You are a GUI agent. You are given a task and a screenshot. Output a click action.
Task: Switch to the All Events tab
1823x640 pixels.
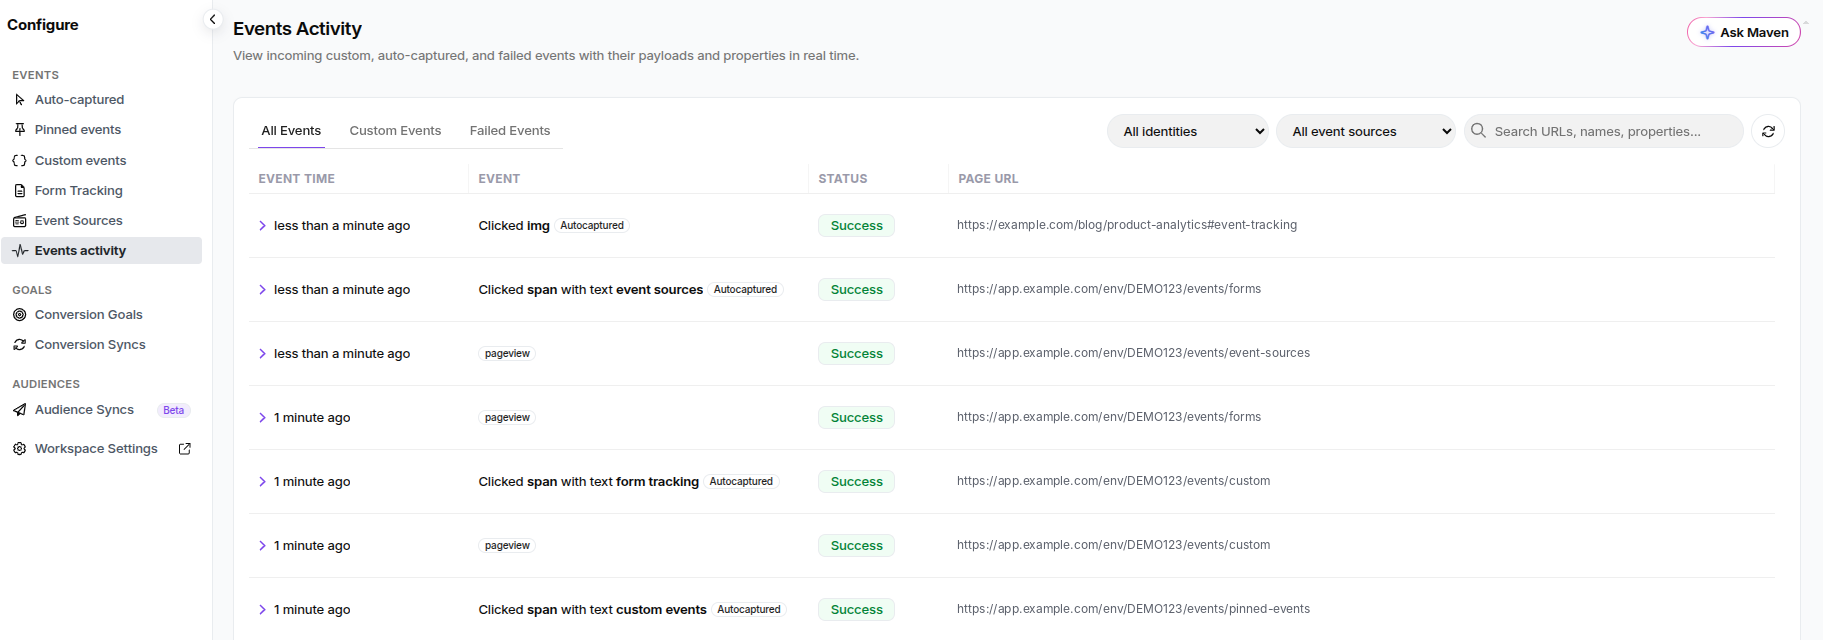291,131
